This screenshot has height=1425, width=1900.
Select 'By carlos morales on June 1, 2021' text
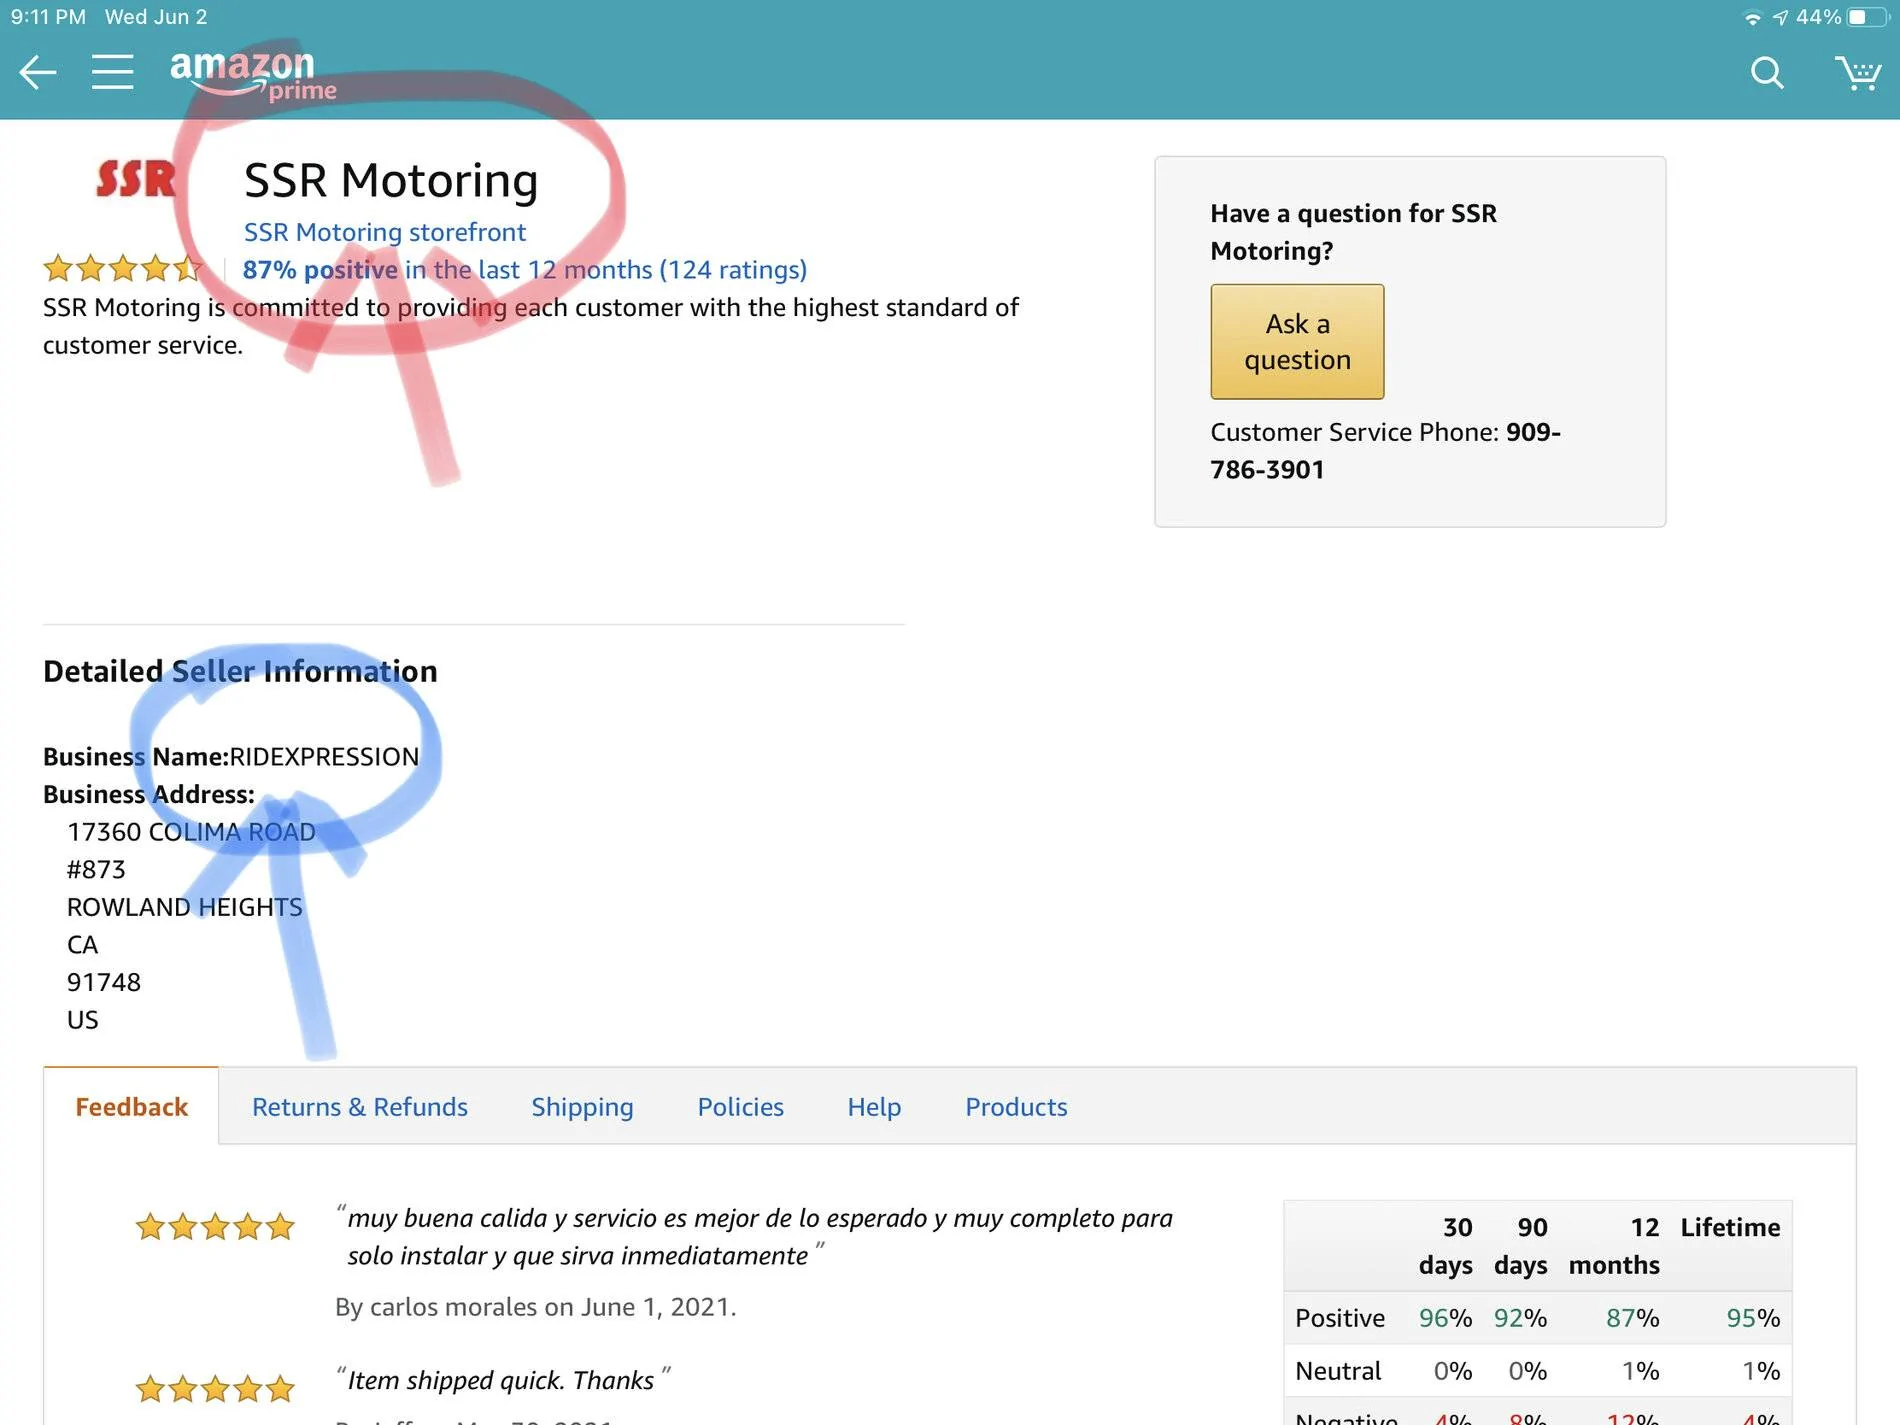point(535,1307)
